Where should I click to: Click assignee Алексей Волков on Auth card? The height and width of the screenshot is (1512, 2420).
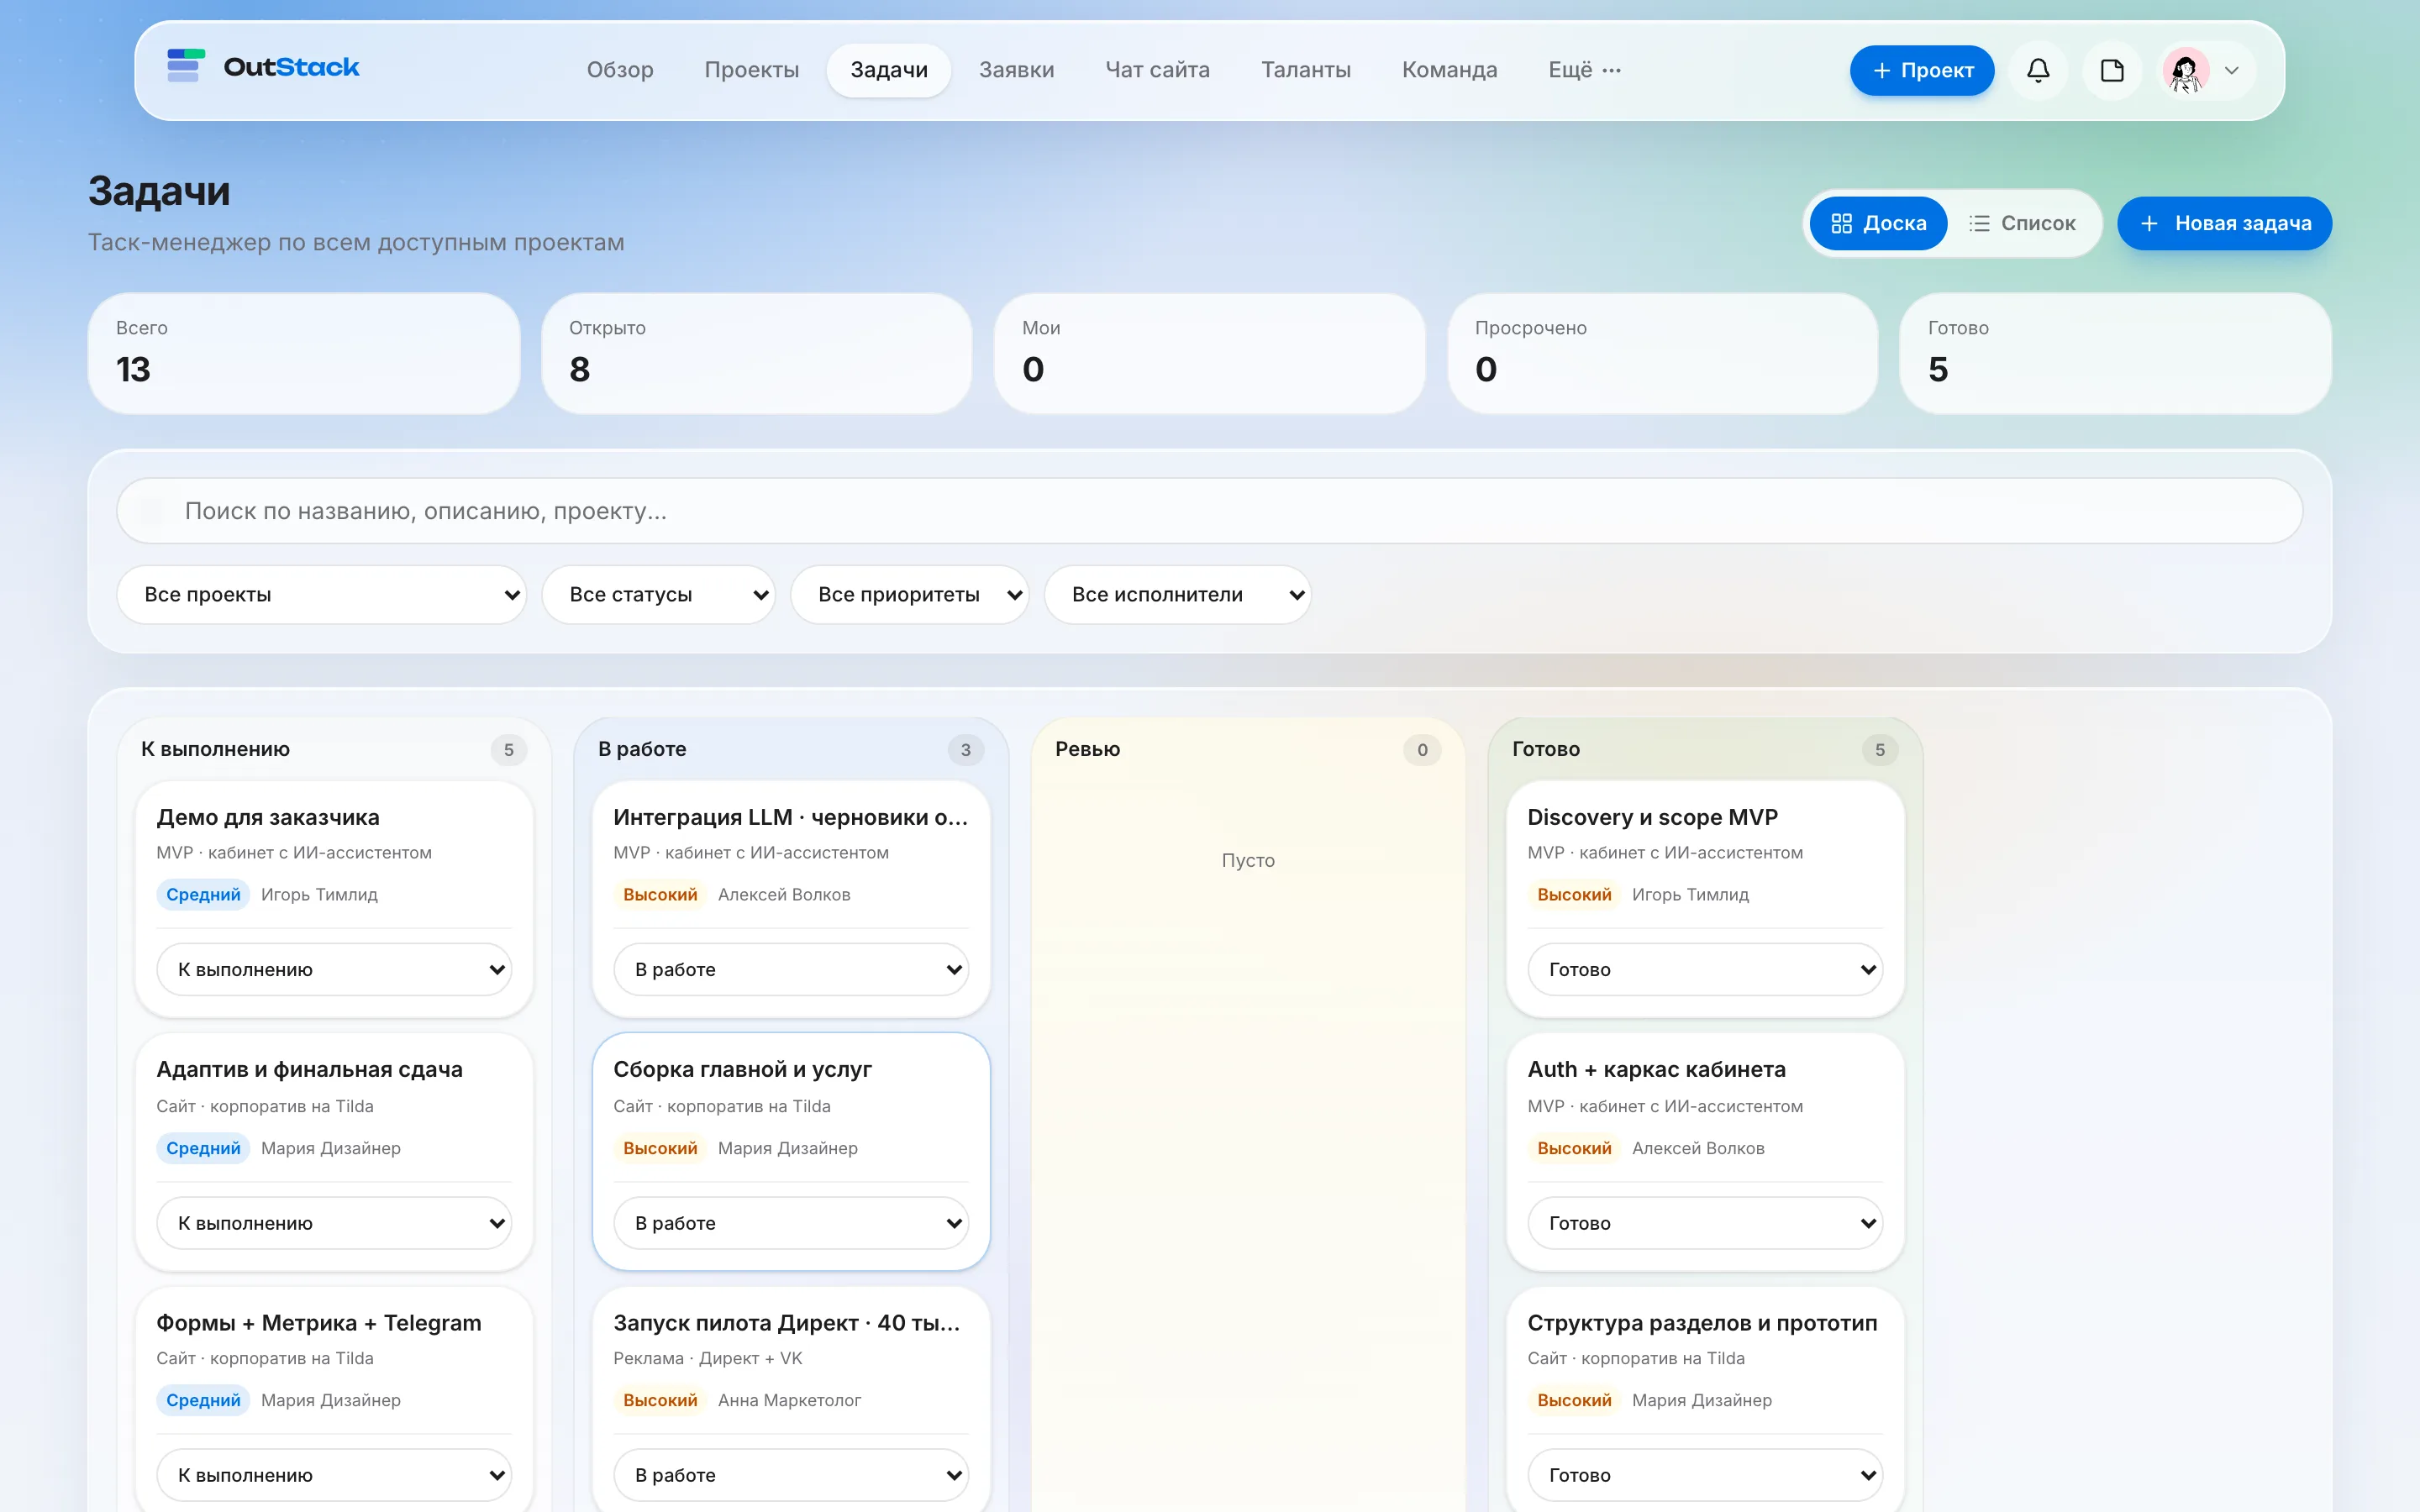(x=1698, y=1148)
